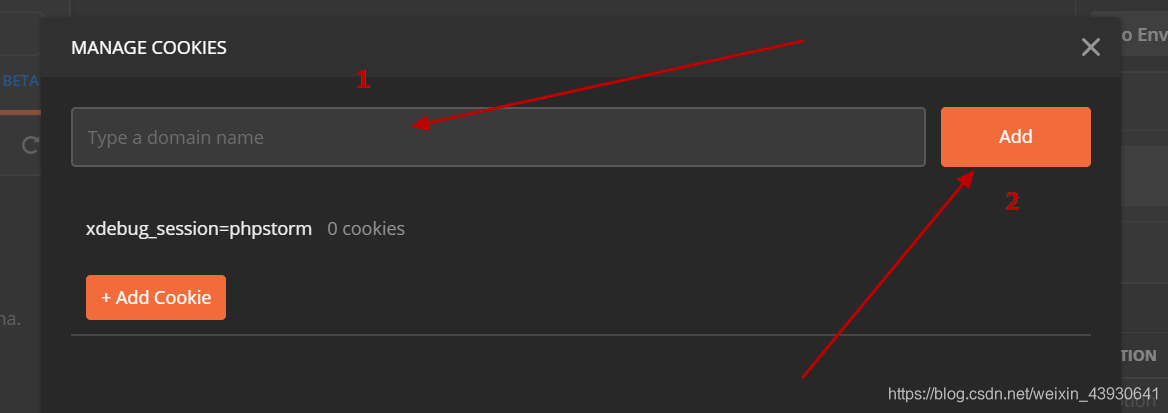Click the arrowhead pointing at the domain field
Viewport: 1168px width, 413px height.
pos(422,125)
